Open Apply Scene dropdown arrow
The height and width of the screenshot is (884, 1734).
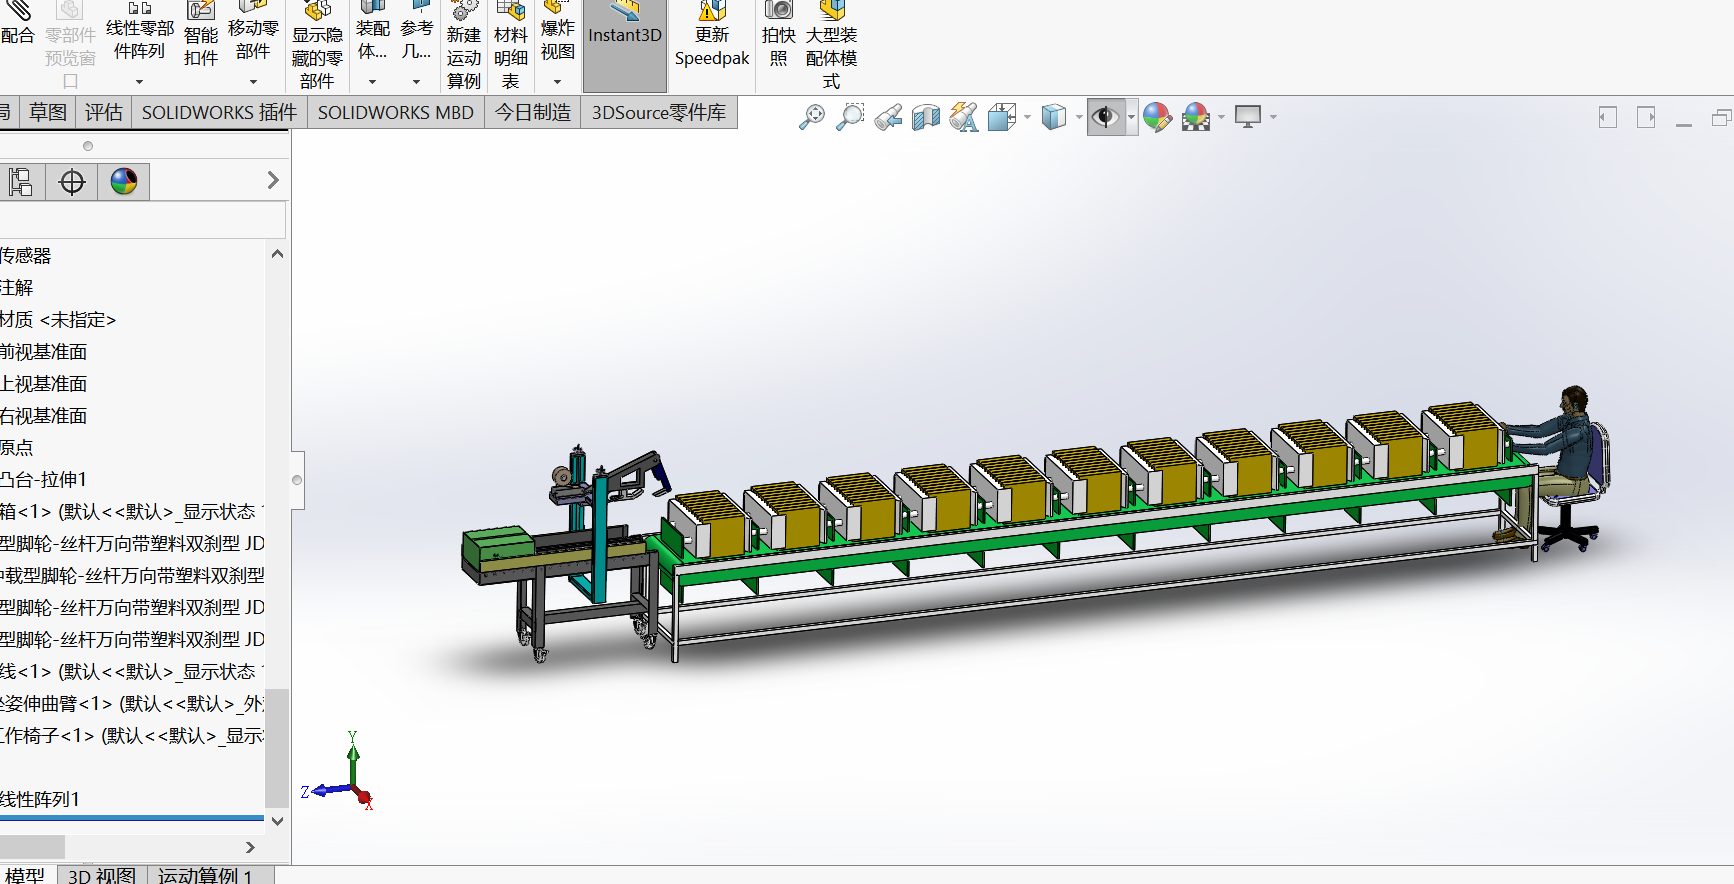pyautogui.click(x=1221, y=117)
